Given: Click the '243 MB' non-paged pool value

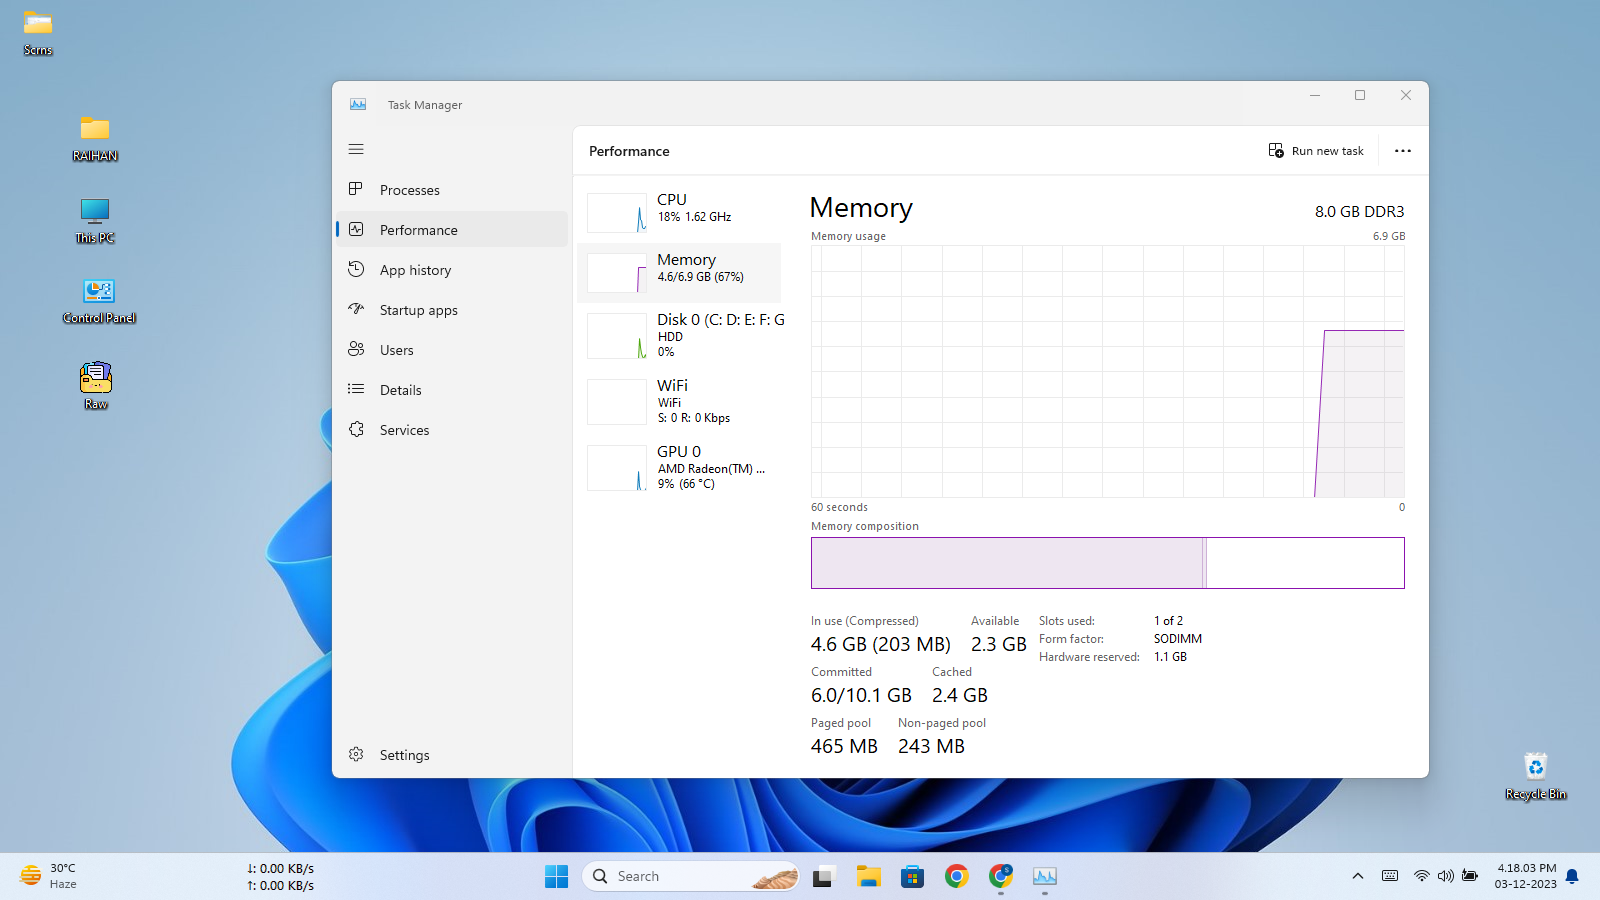Looking at the screenshot, I should click(x=931, y=747).
